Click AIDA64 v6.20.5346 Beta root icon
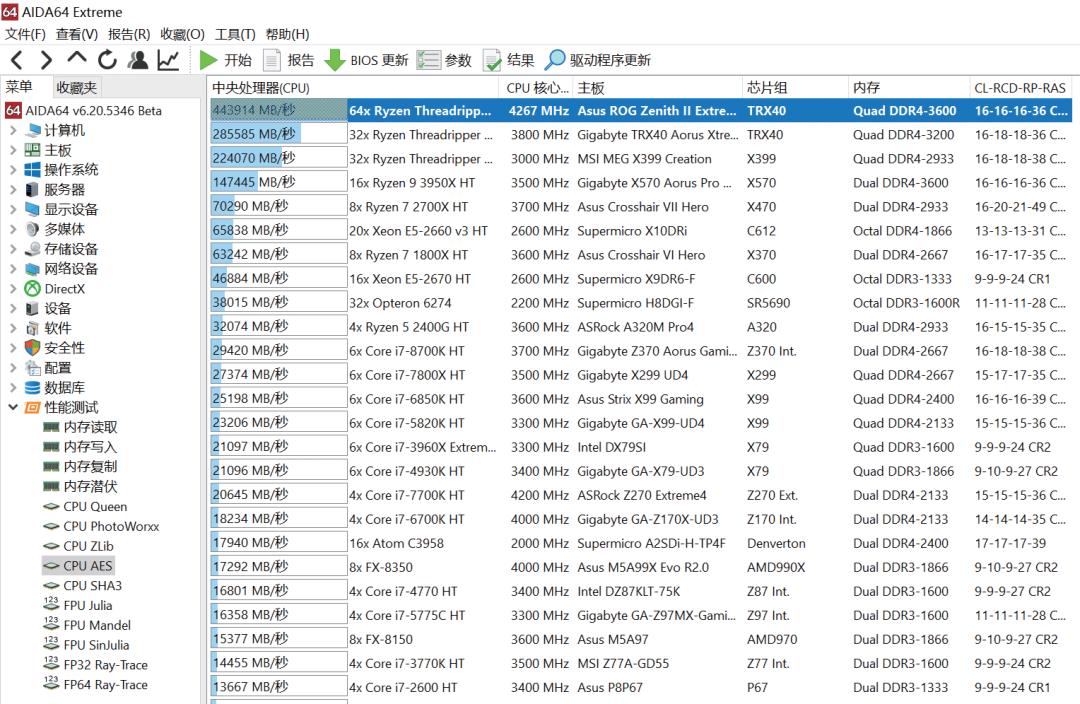The height and width of the screenshot is (704, 1080). (13, 110)
